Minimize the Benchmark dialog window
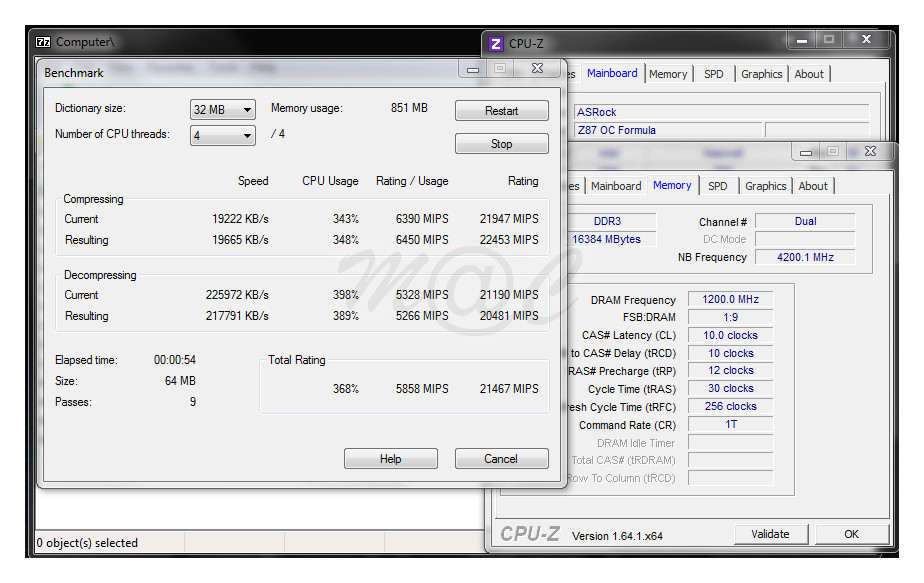The width and height of the screenshot is (924, 583). (x=473, y=69)
